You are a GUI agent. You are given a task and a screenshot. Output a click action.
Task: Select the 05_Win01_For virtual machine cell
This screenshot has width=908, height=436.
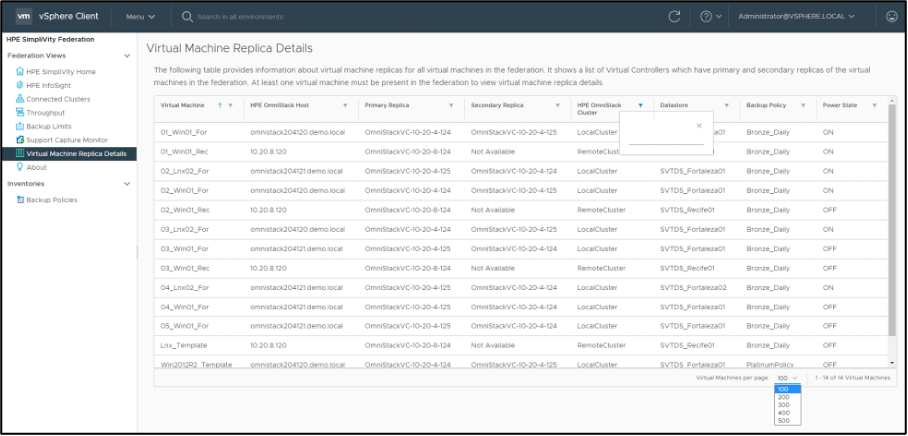pyautogui.click(x=184, y=326)
